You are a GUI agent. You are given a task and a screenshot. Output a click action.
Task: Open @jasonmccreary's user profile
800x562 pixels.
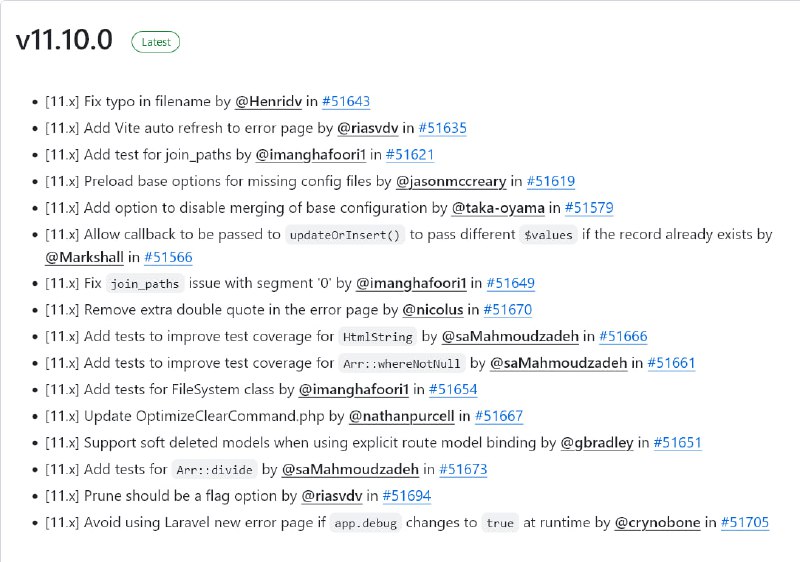pos(451,181)
